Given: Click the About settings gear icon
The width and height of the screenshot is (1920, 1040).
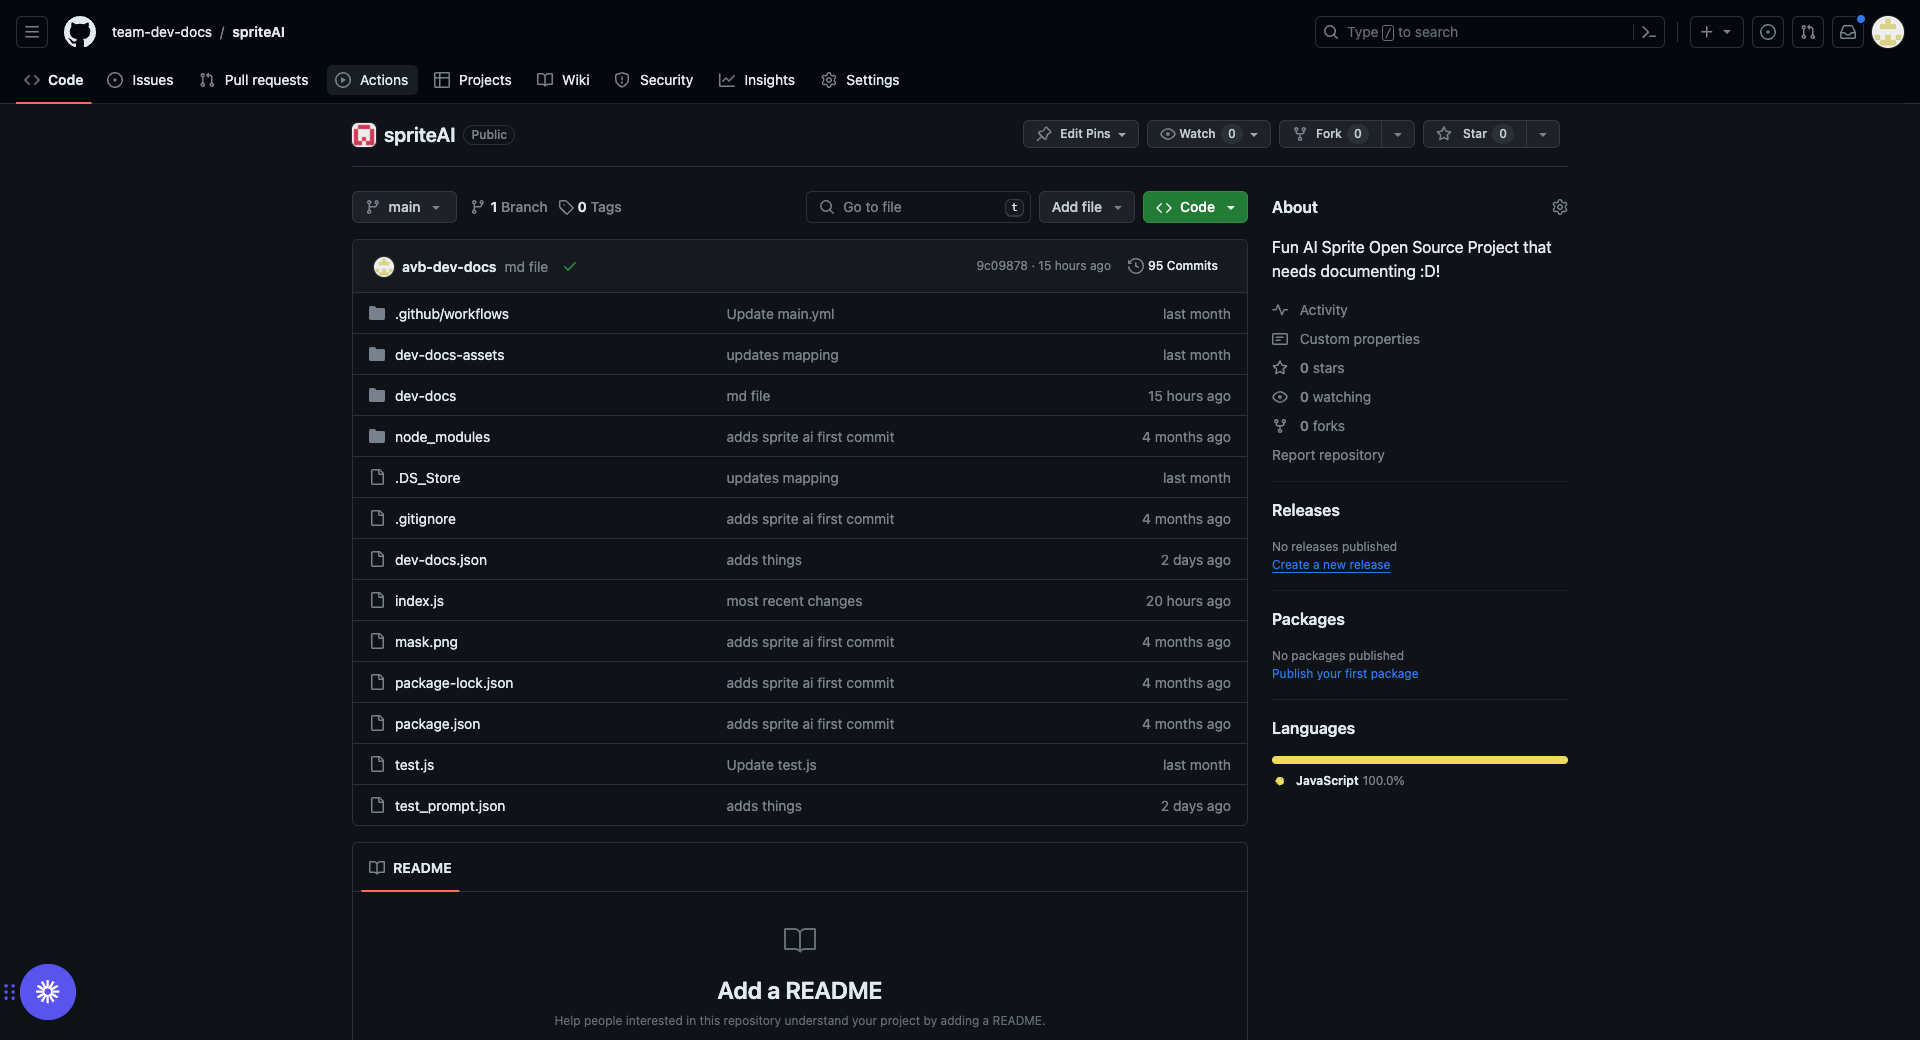Looking at the screenshot, I should 1559,207.
